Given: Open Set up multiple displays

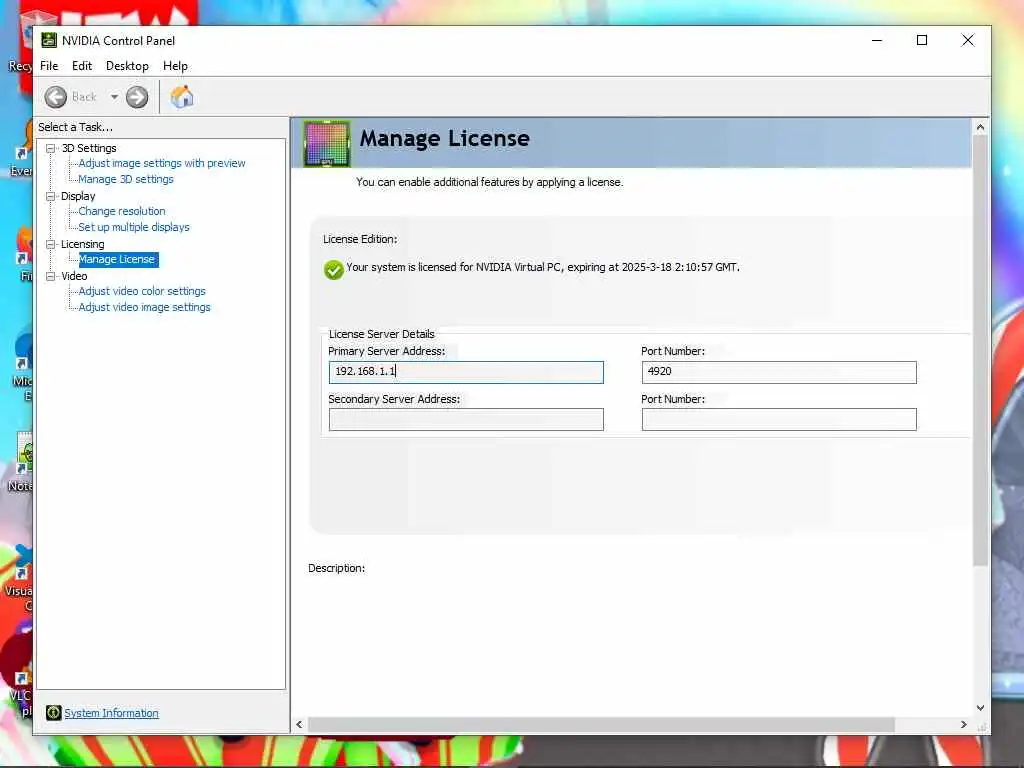Looking at the screenshot, I should tap(134, 227).
